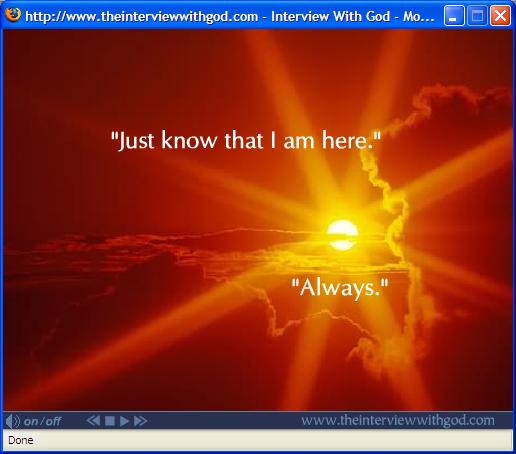Turn sound on via the 'on' label
The width and height of the screenshot is (516, 454).
(31, 422)
